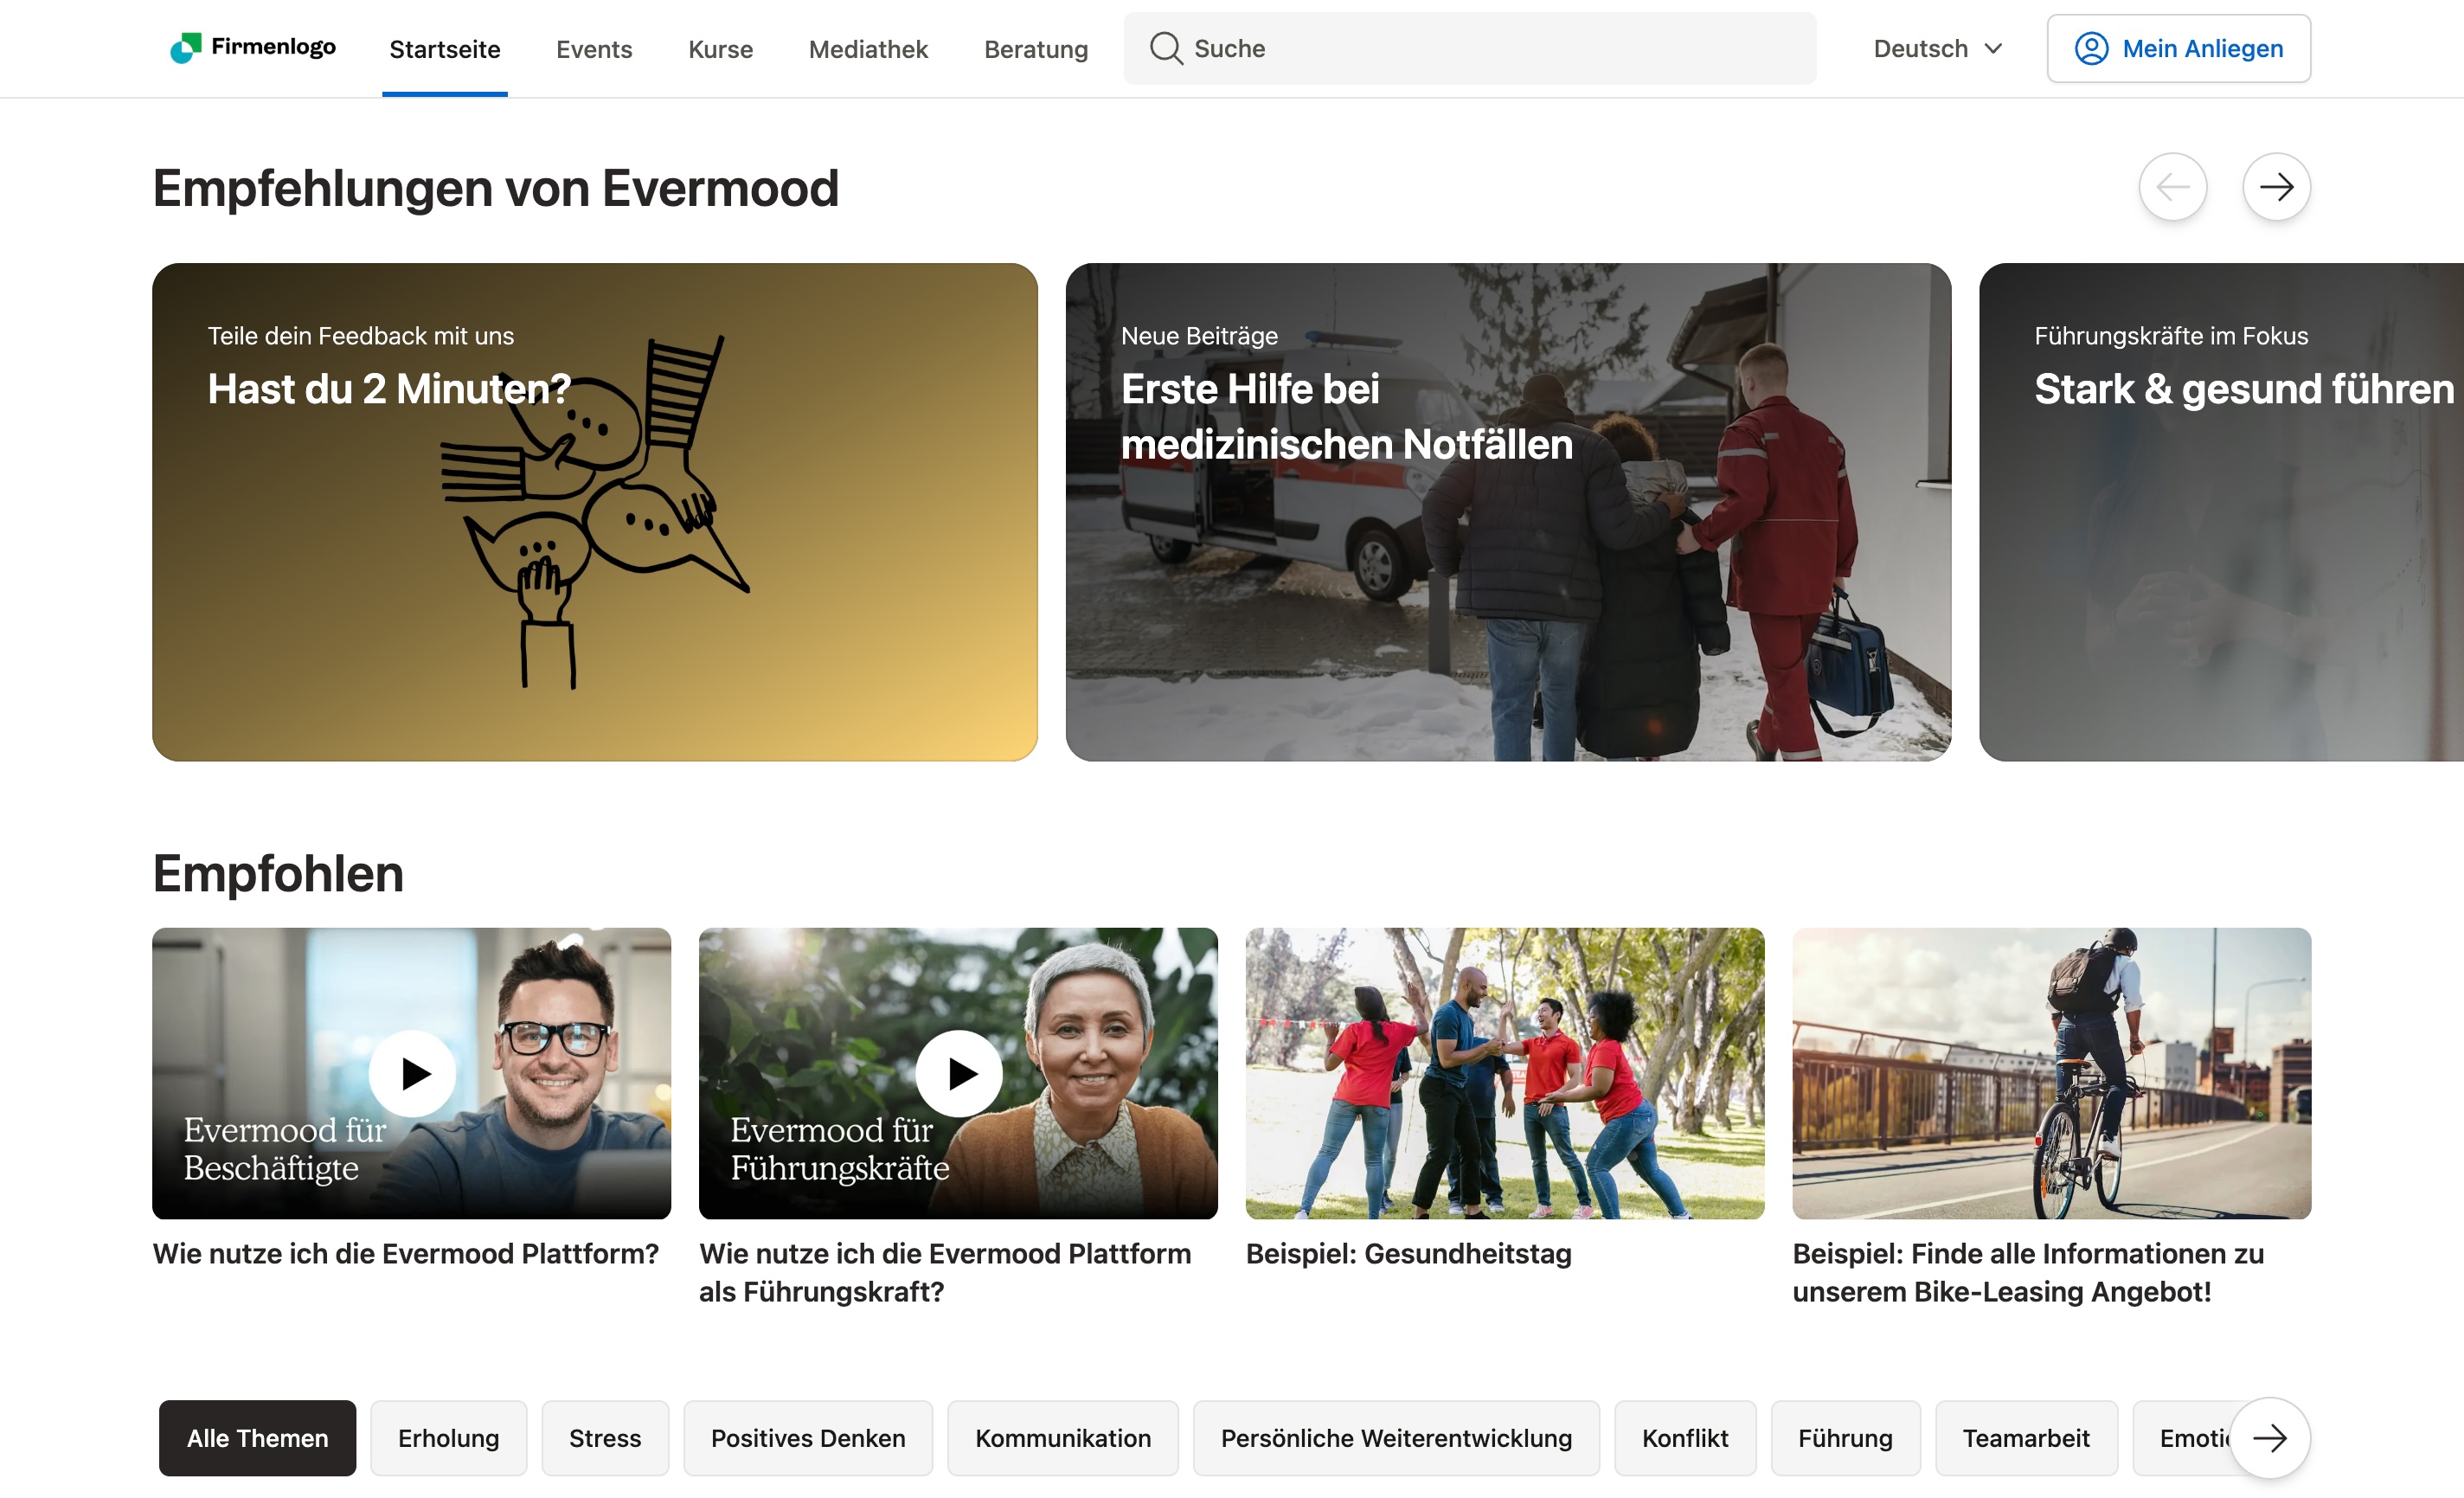Open the Events tab
This screenshot has width=2464, height=1498.
coord(594,49)
